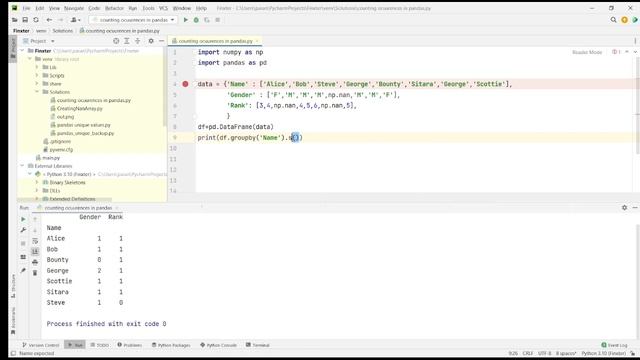Select the counting occurrences in pandas.py editor tab

215,41
